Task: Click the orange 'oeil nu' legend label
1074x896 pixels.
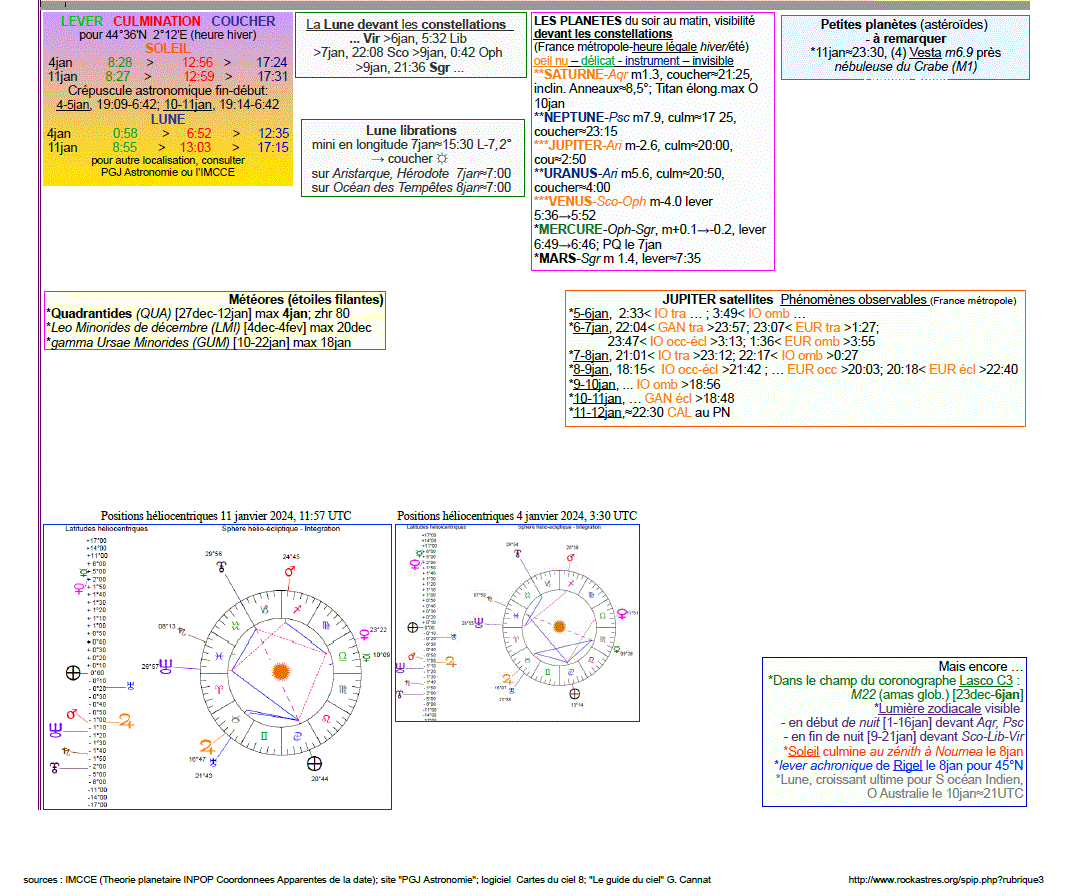Action: [551, 60]
